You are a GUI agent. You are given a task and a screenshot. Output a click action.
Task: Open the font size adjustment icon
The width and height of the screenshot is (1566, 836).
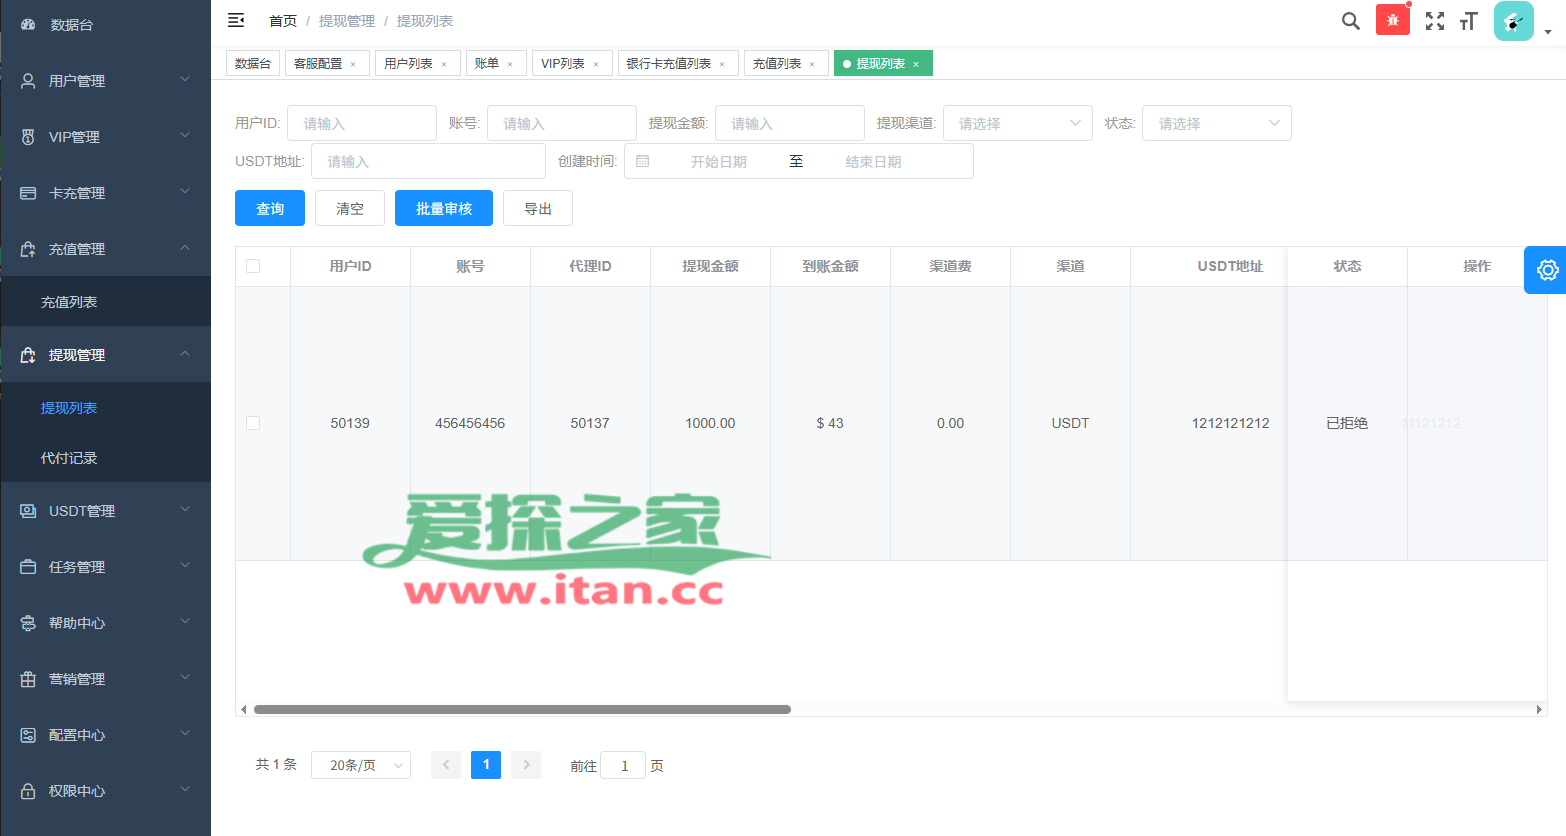(1468, 21)
